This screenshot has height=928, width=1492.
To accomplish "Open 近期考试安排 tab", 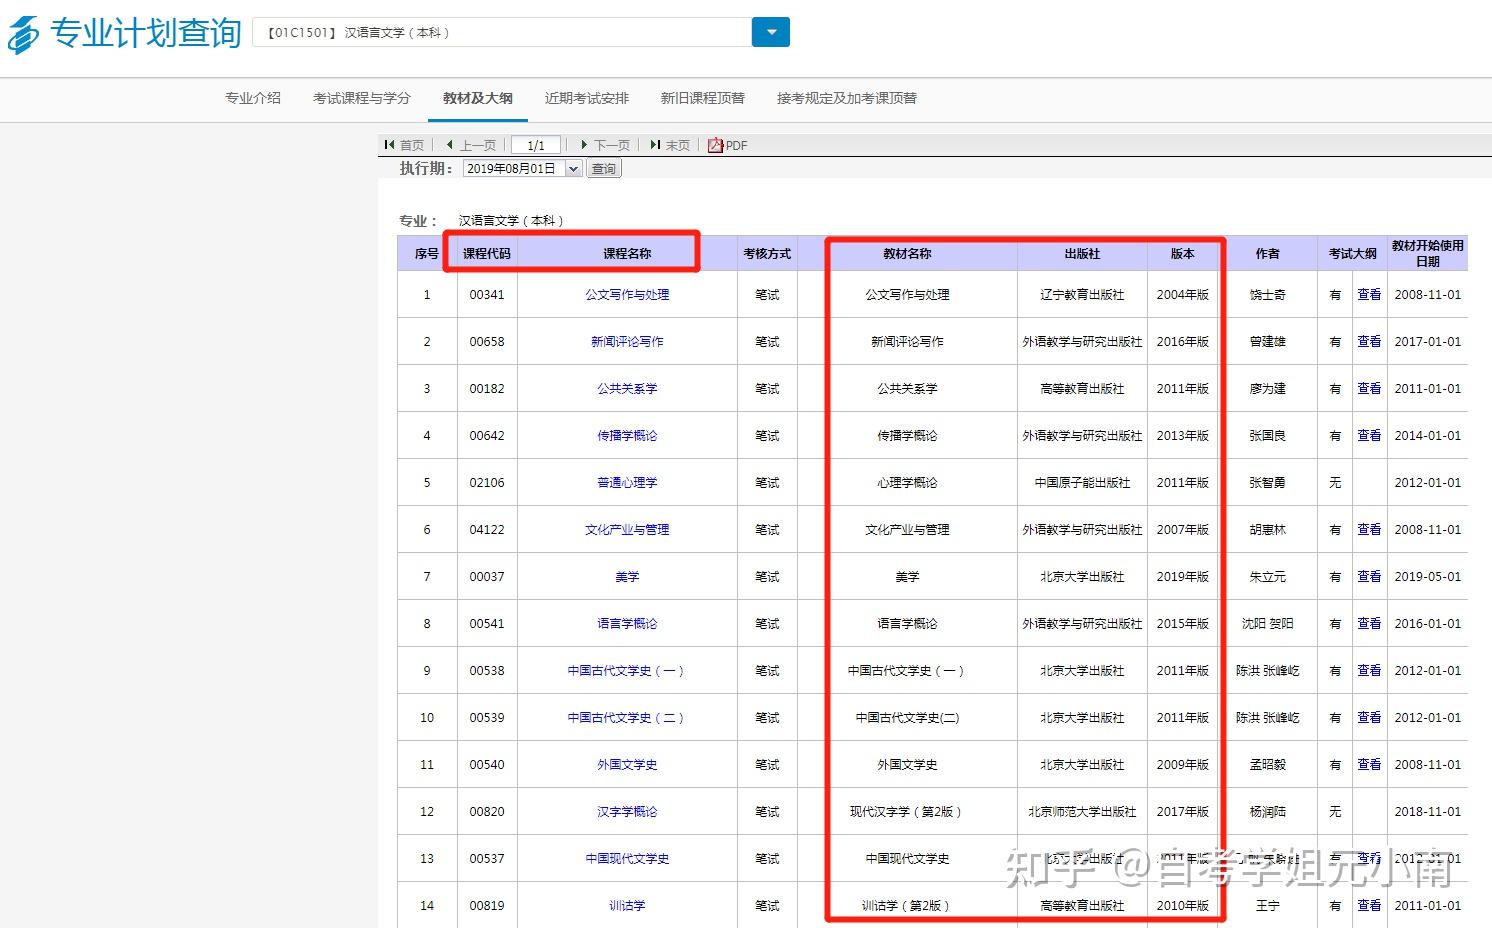I will (587, 98).
